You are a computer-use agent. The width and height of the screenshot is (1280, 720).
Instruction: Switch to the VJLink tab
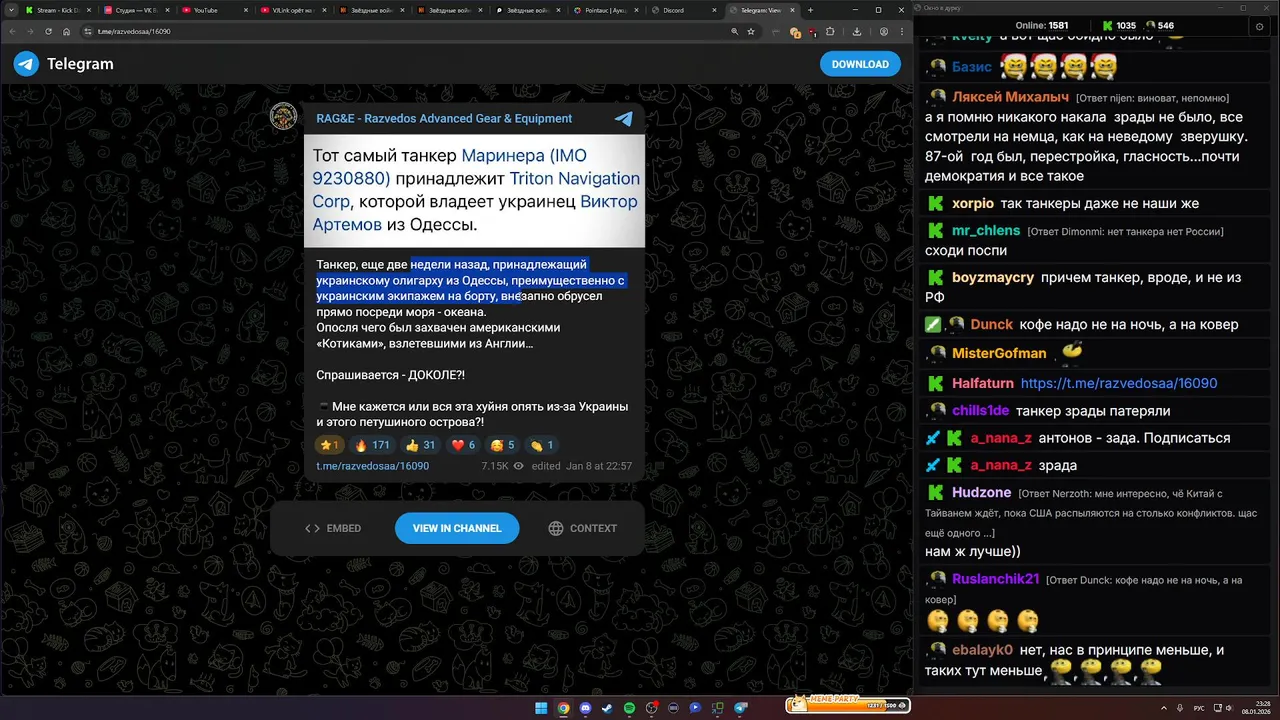click(x=296, y=10)
